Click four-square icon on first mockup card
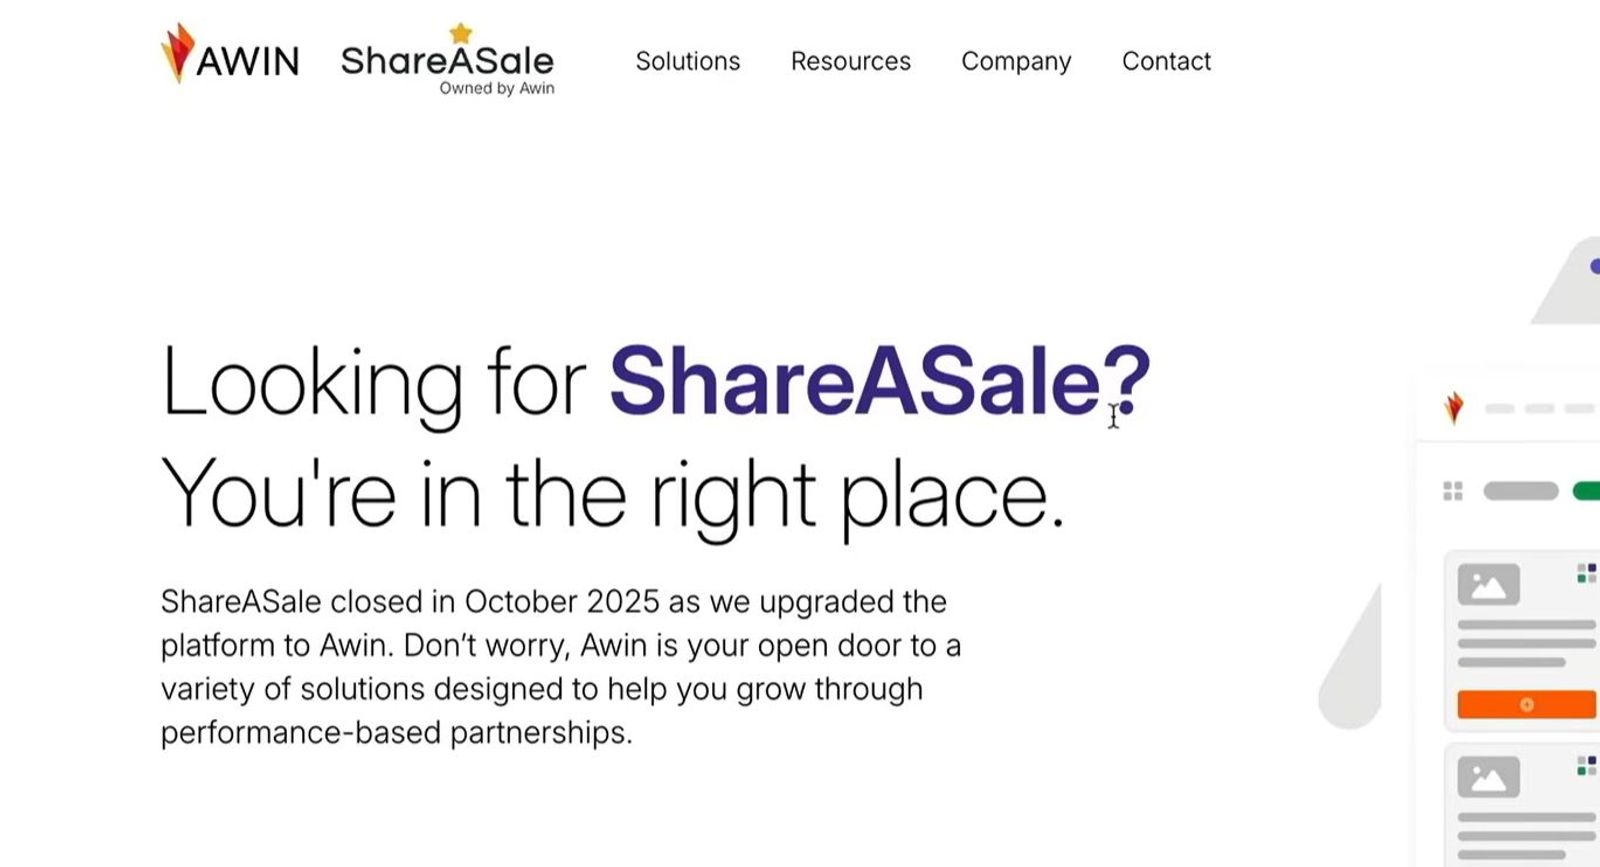1600x867 pixels. 1586,573
